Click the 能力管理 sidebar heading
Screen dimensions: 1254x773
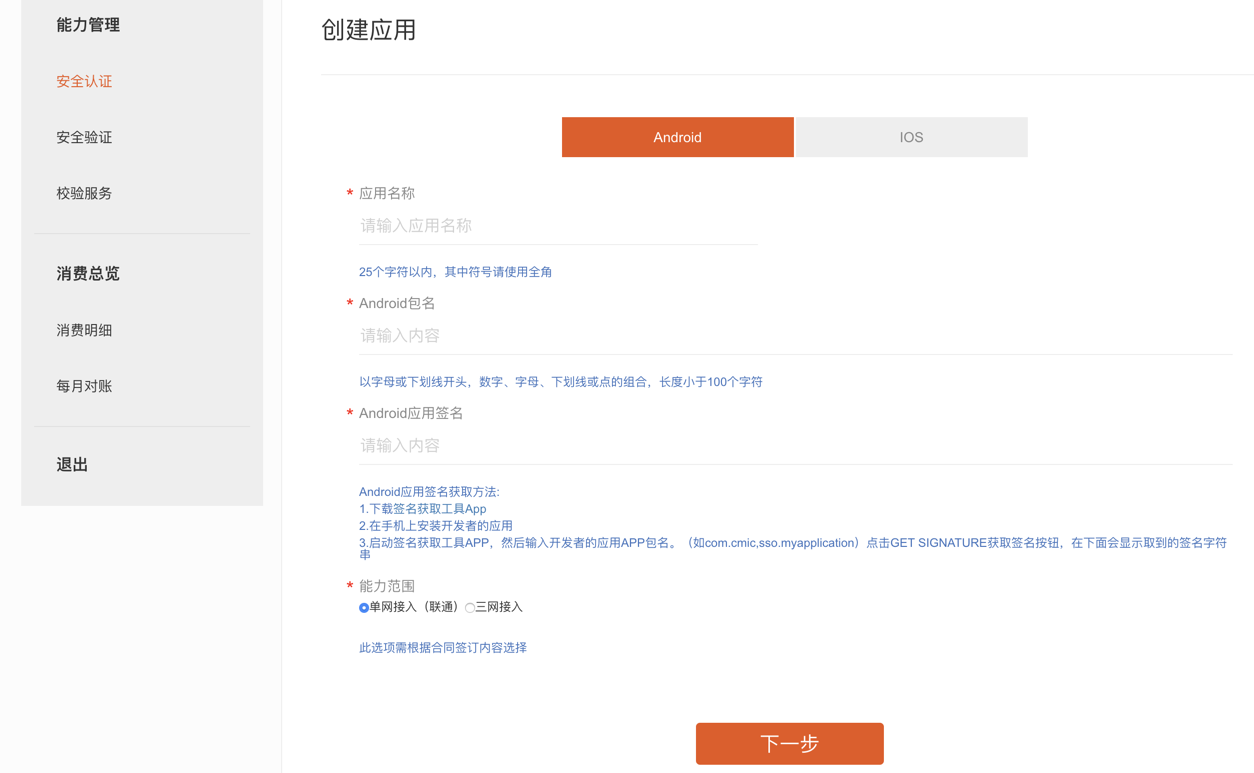pyautogui.click(x=88, y=25)
